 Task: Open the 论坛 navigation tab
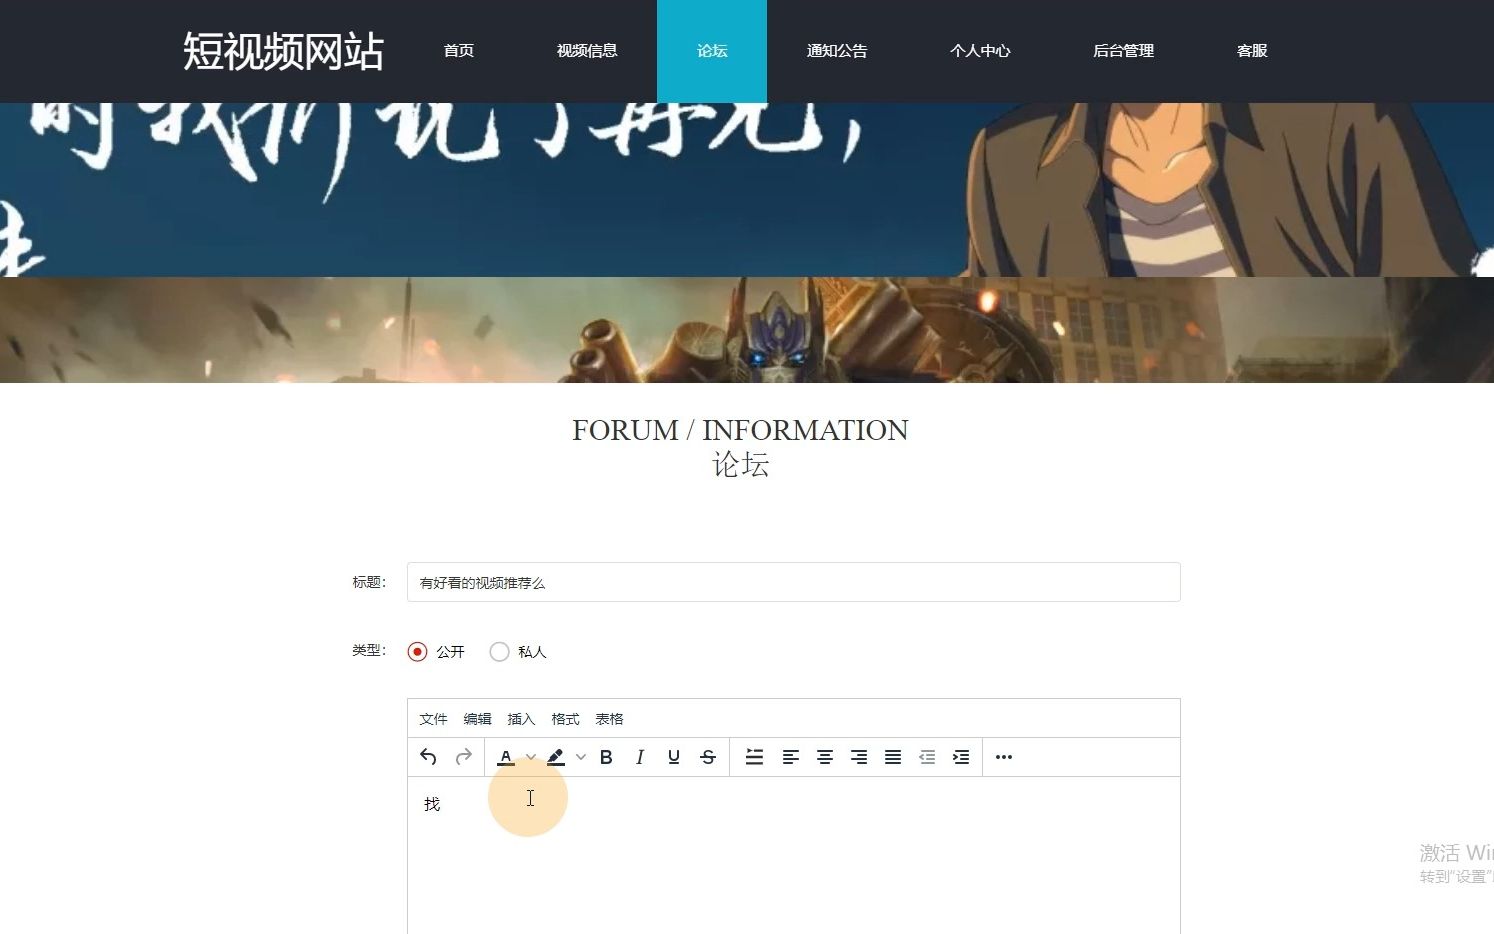[712, 51]
